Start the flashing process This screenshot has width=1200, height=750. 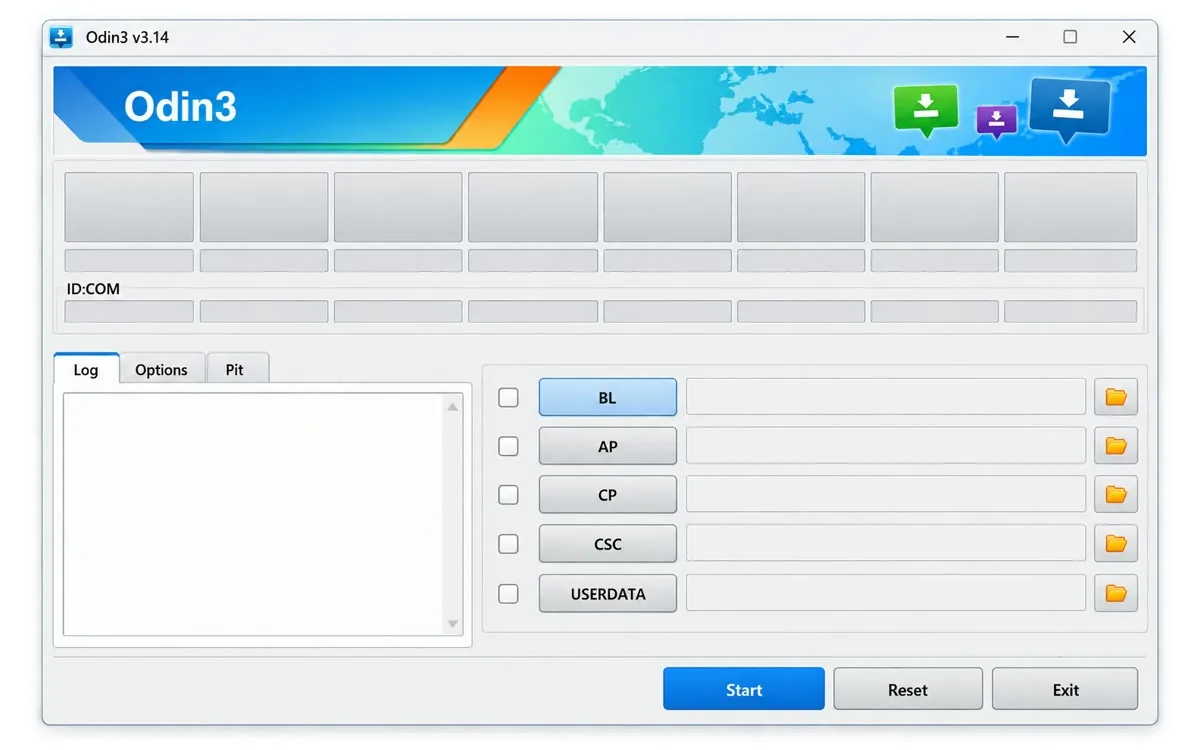[x=744, y=689]
